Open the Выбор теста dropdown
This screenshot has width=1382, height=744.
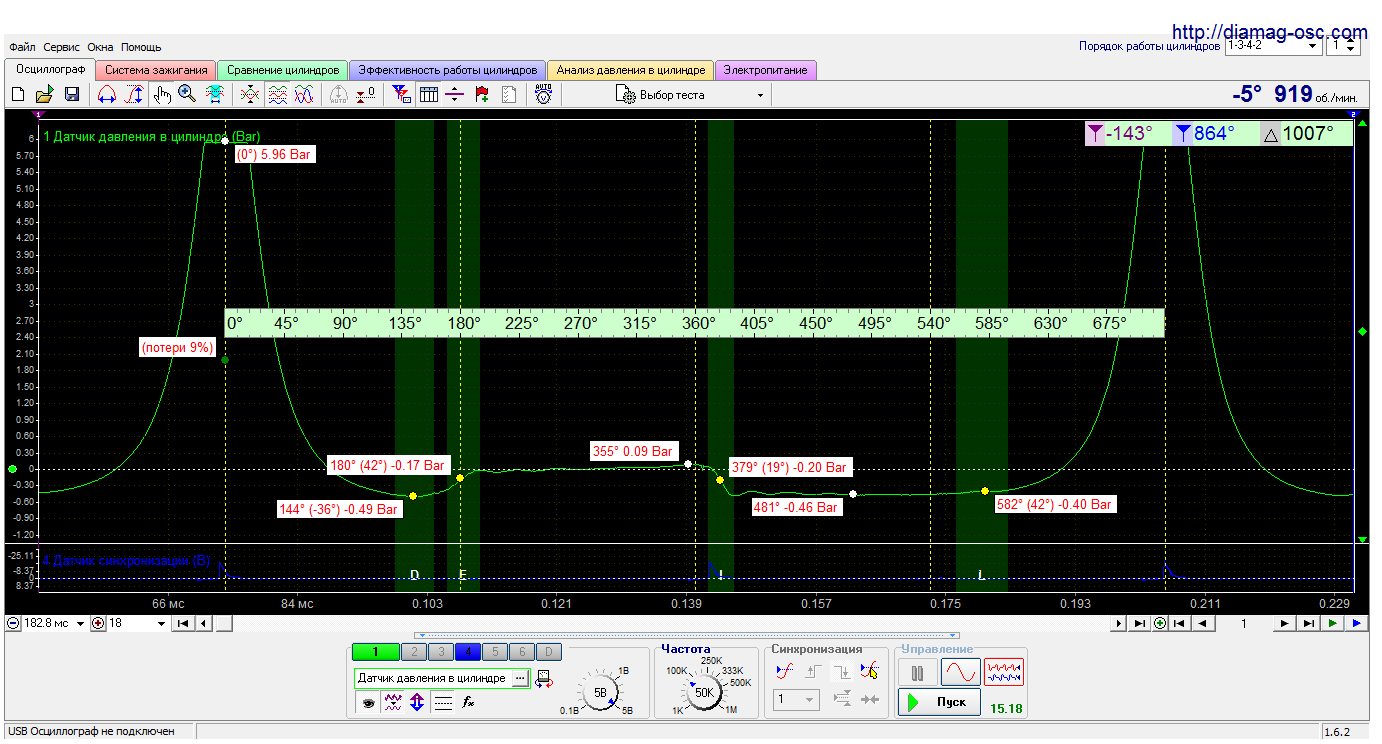click(691, 95)
